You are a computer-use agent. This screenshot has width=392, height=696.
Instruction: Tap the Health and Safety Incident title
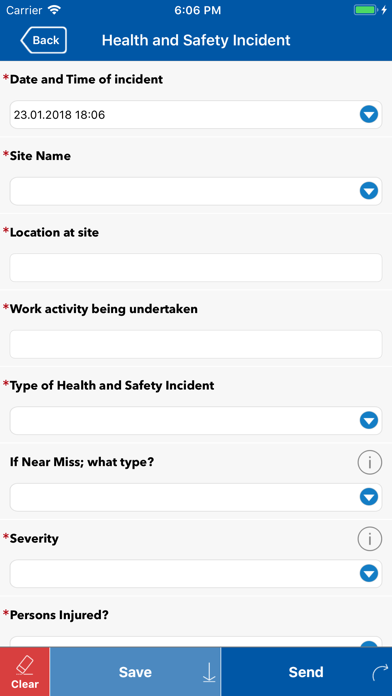click(x=196, y=40)
